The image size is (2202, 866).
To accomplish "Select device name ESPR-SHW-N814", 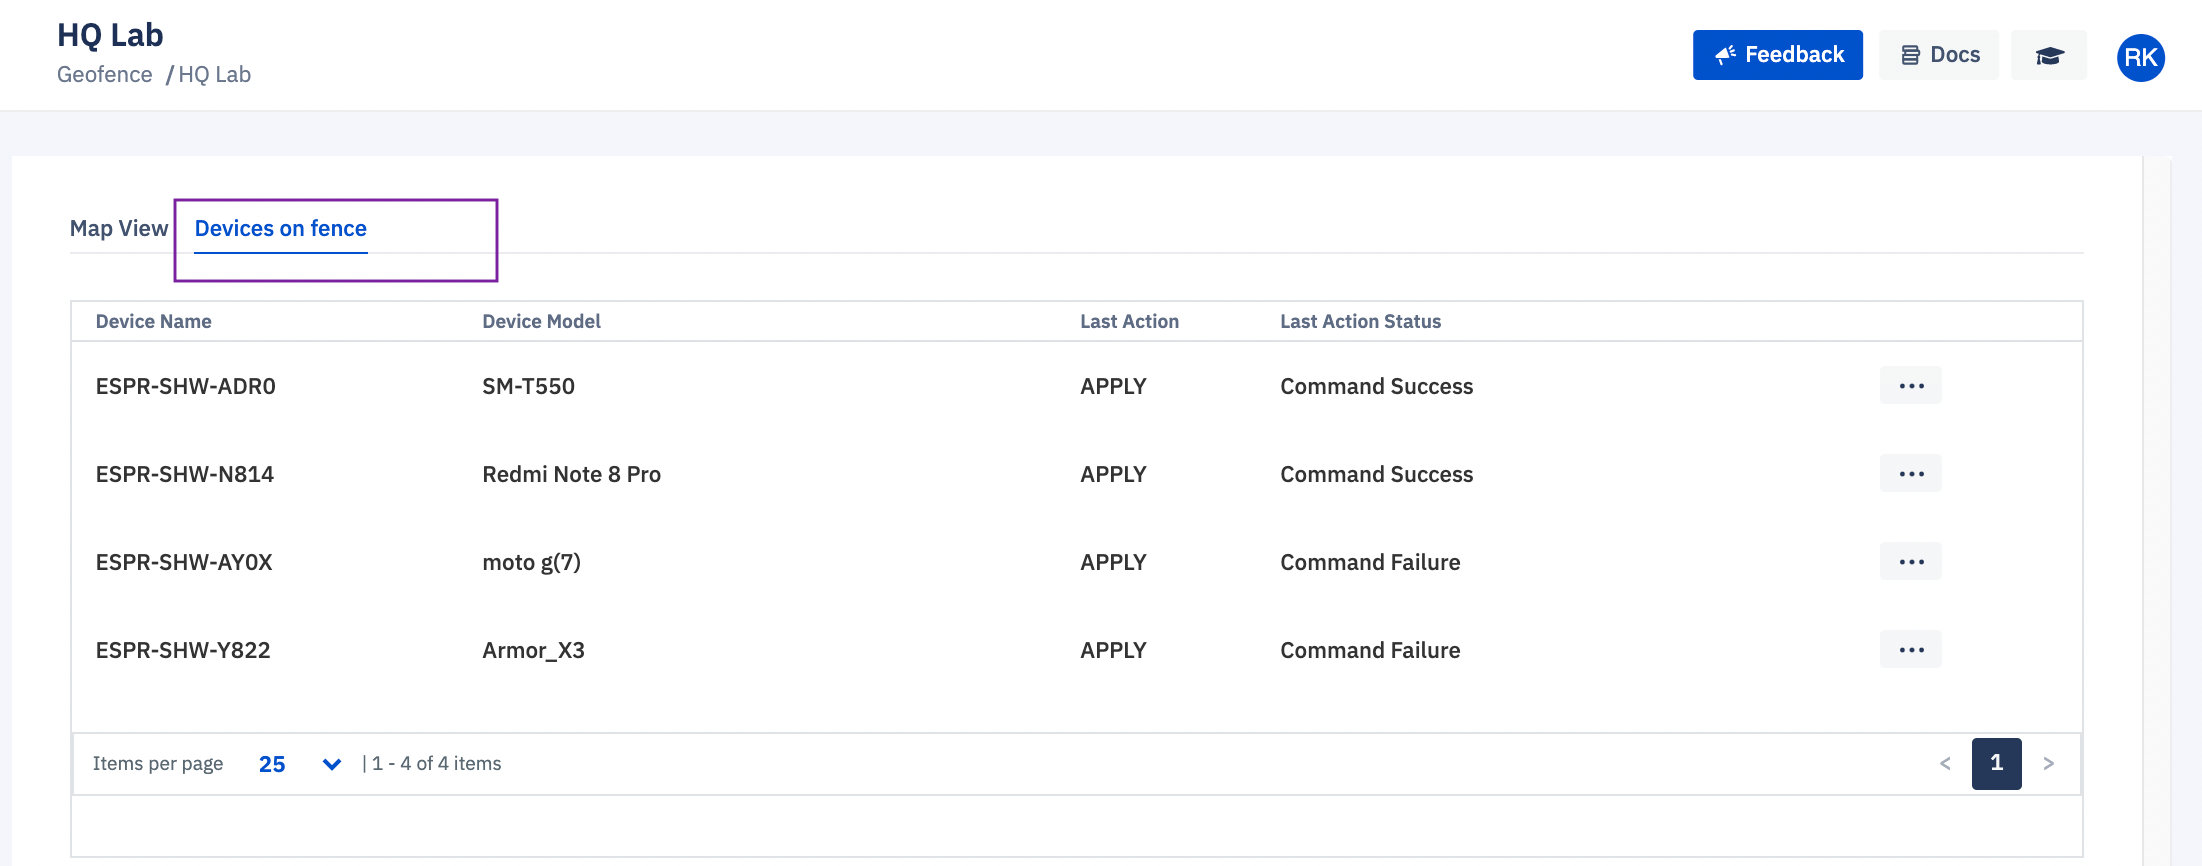I will 185,475.
